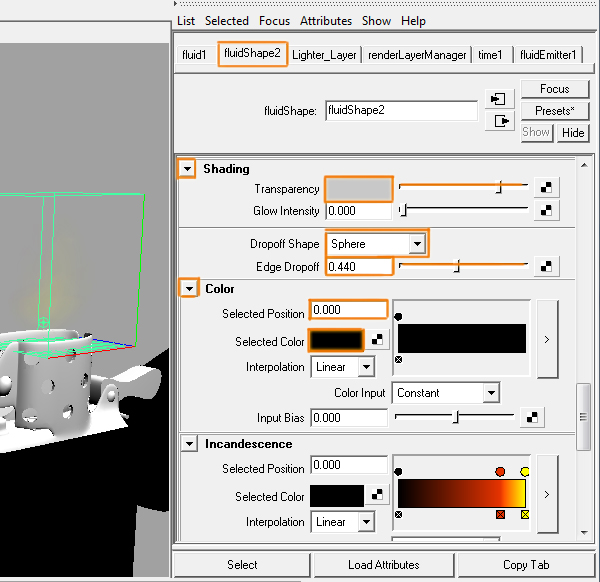Open texture map button for Transparency
Screen dimensions: 600x582
[546, 187]
